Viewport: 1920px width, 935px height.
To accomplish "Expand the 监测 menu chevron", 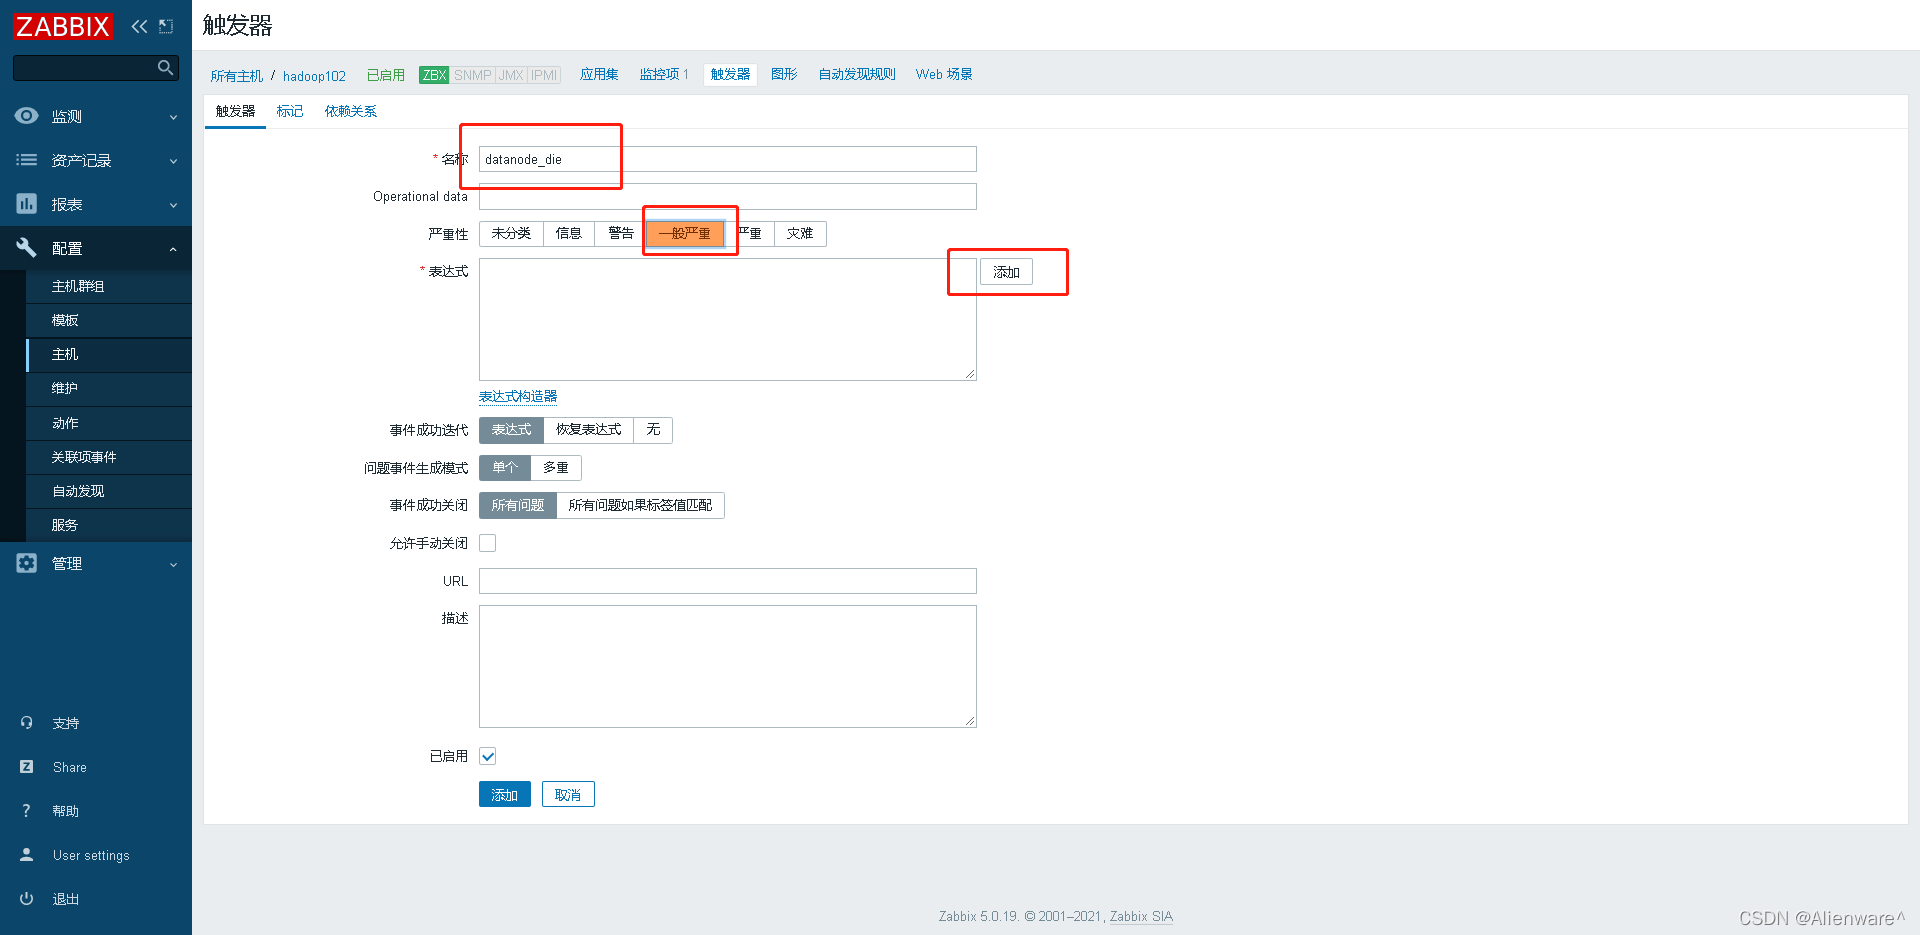I will coord(173,117).
